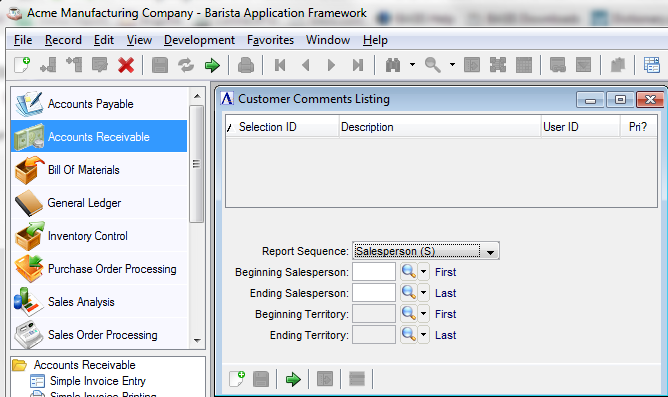The image size is (668, 397).
Task: Open Purchase Order Processing module
Action: point(99,269)
